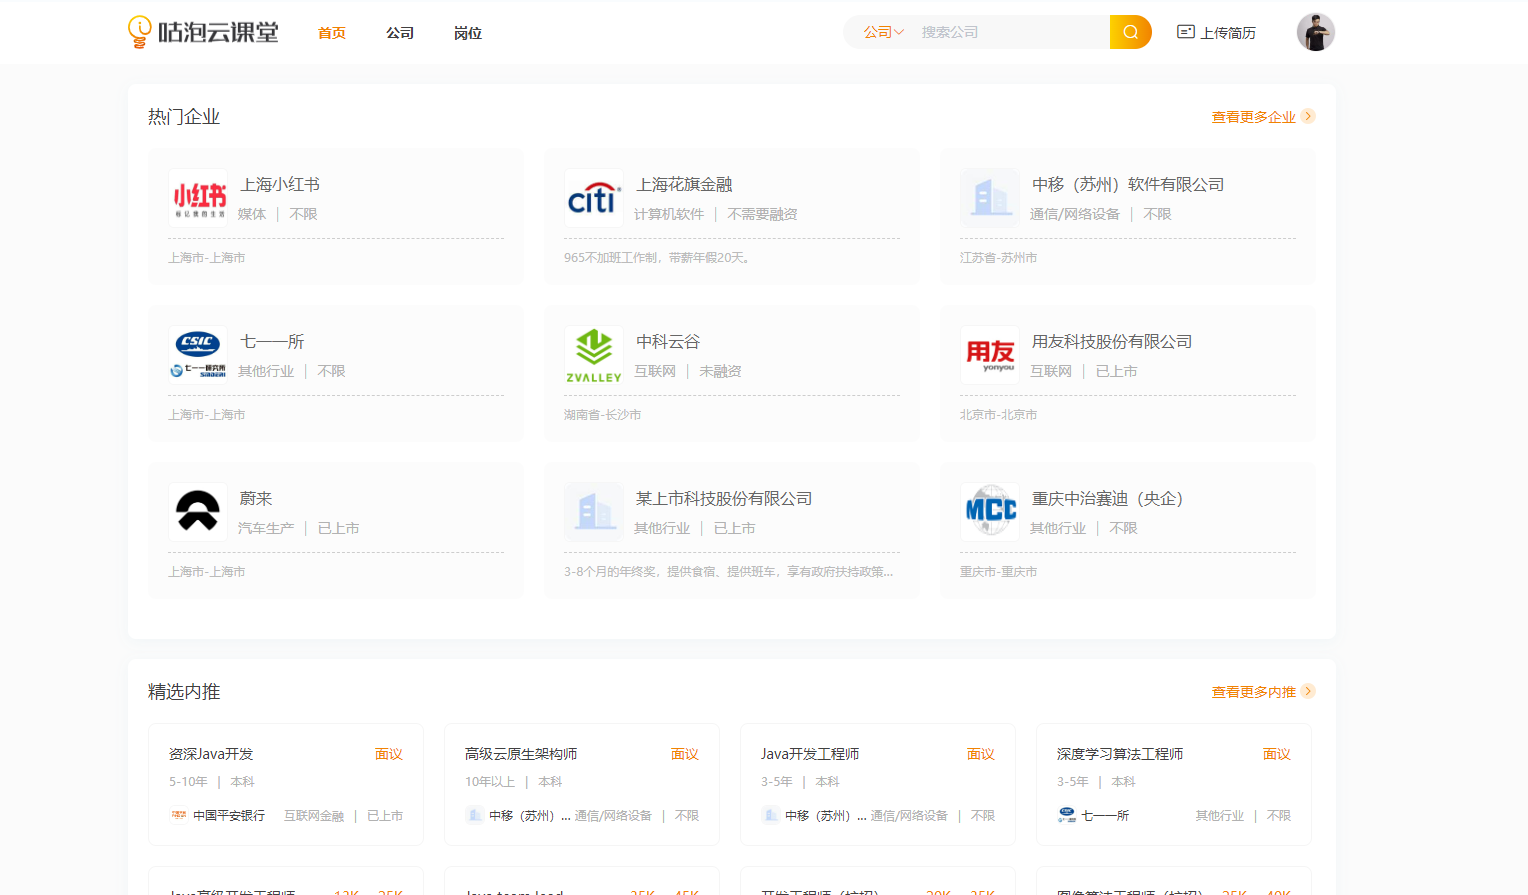Click 面议 salary on 资深Java开发 card
This screenshot has width=1528, height=895.
point(388,754)
